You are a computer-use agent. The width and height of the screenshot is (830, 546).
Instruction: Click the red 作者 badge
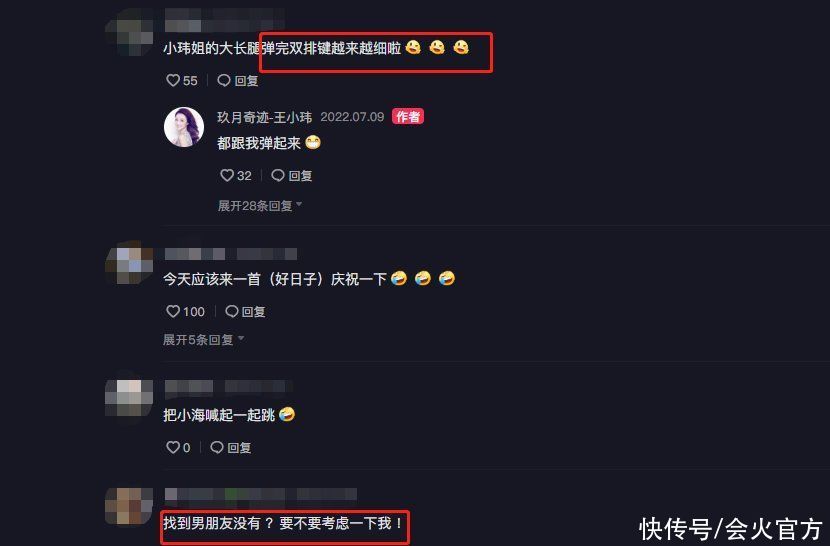point(408,117)
